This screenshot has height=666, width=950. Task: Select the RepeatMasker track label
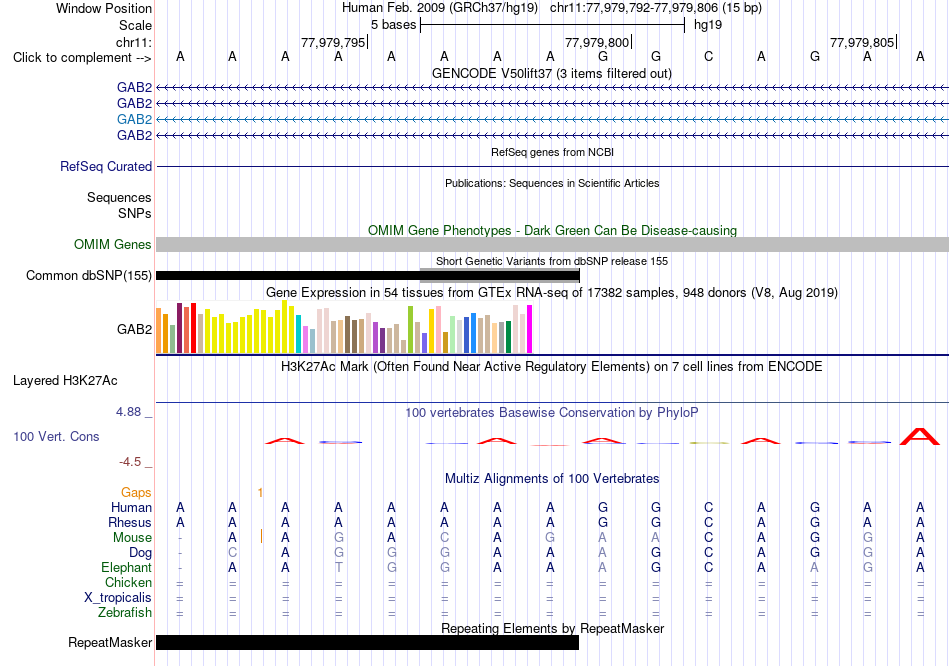110,642
